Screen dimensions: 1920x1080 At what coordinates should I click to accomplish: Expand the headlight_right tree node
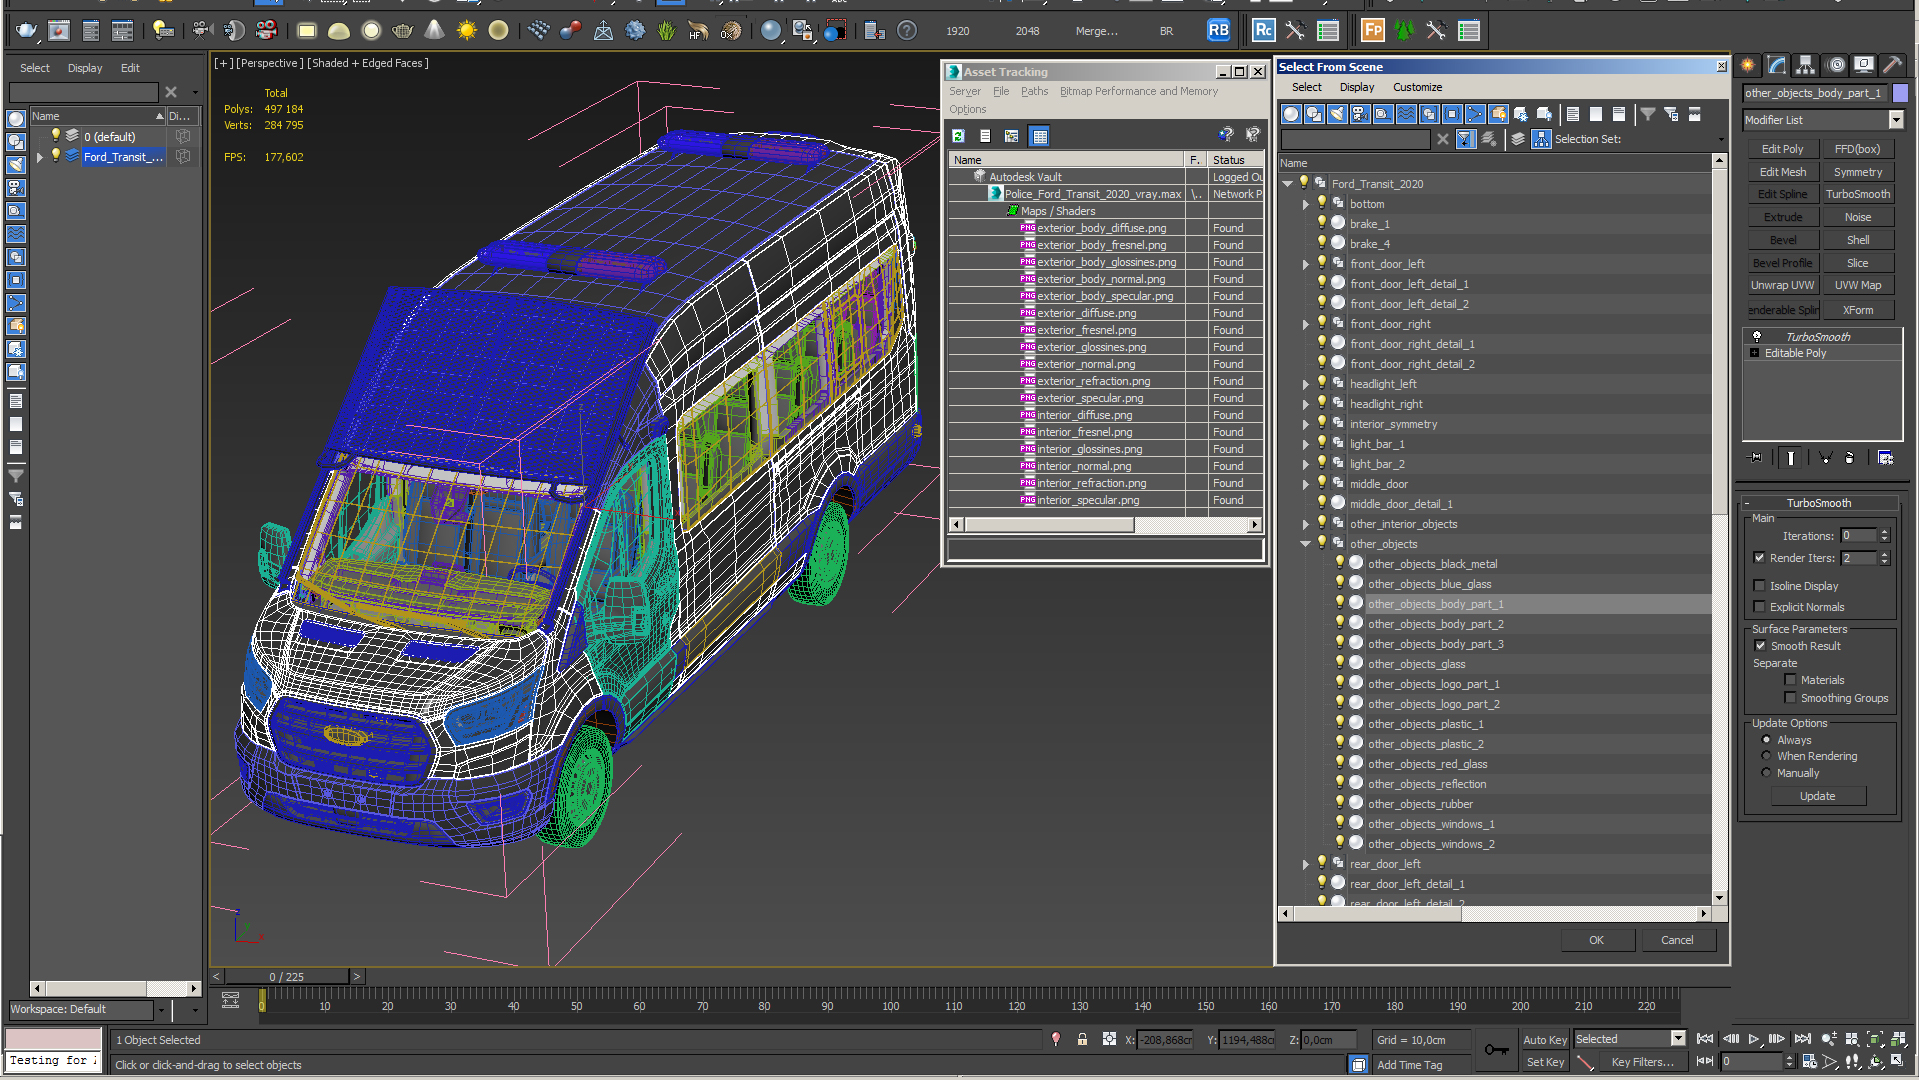pos(1306,404)
